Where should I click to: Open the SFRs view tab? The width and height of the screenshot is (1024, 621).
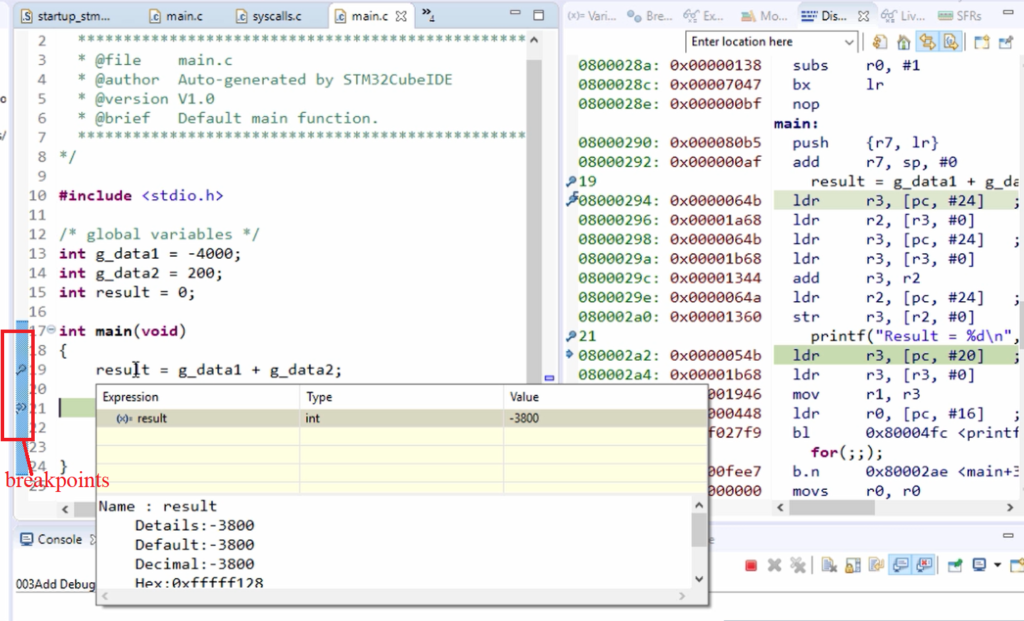959,16
